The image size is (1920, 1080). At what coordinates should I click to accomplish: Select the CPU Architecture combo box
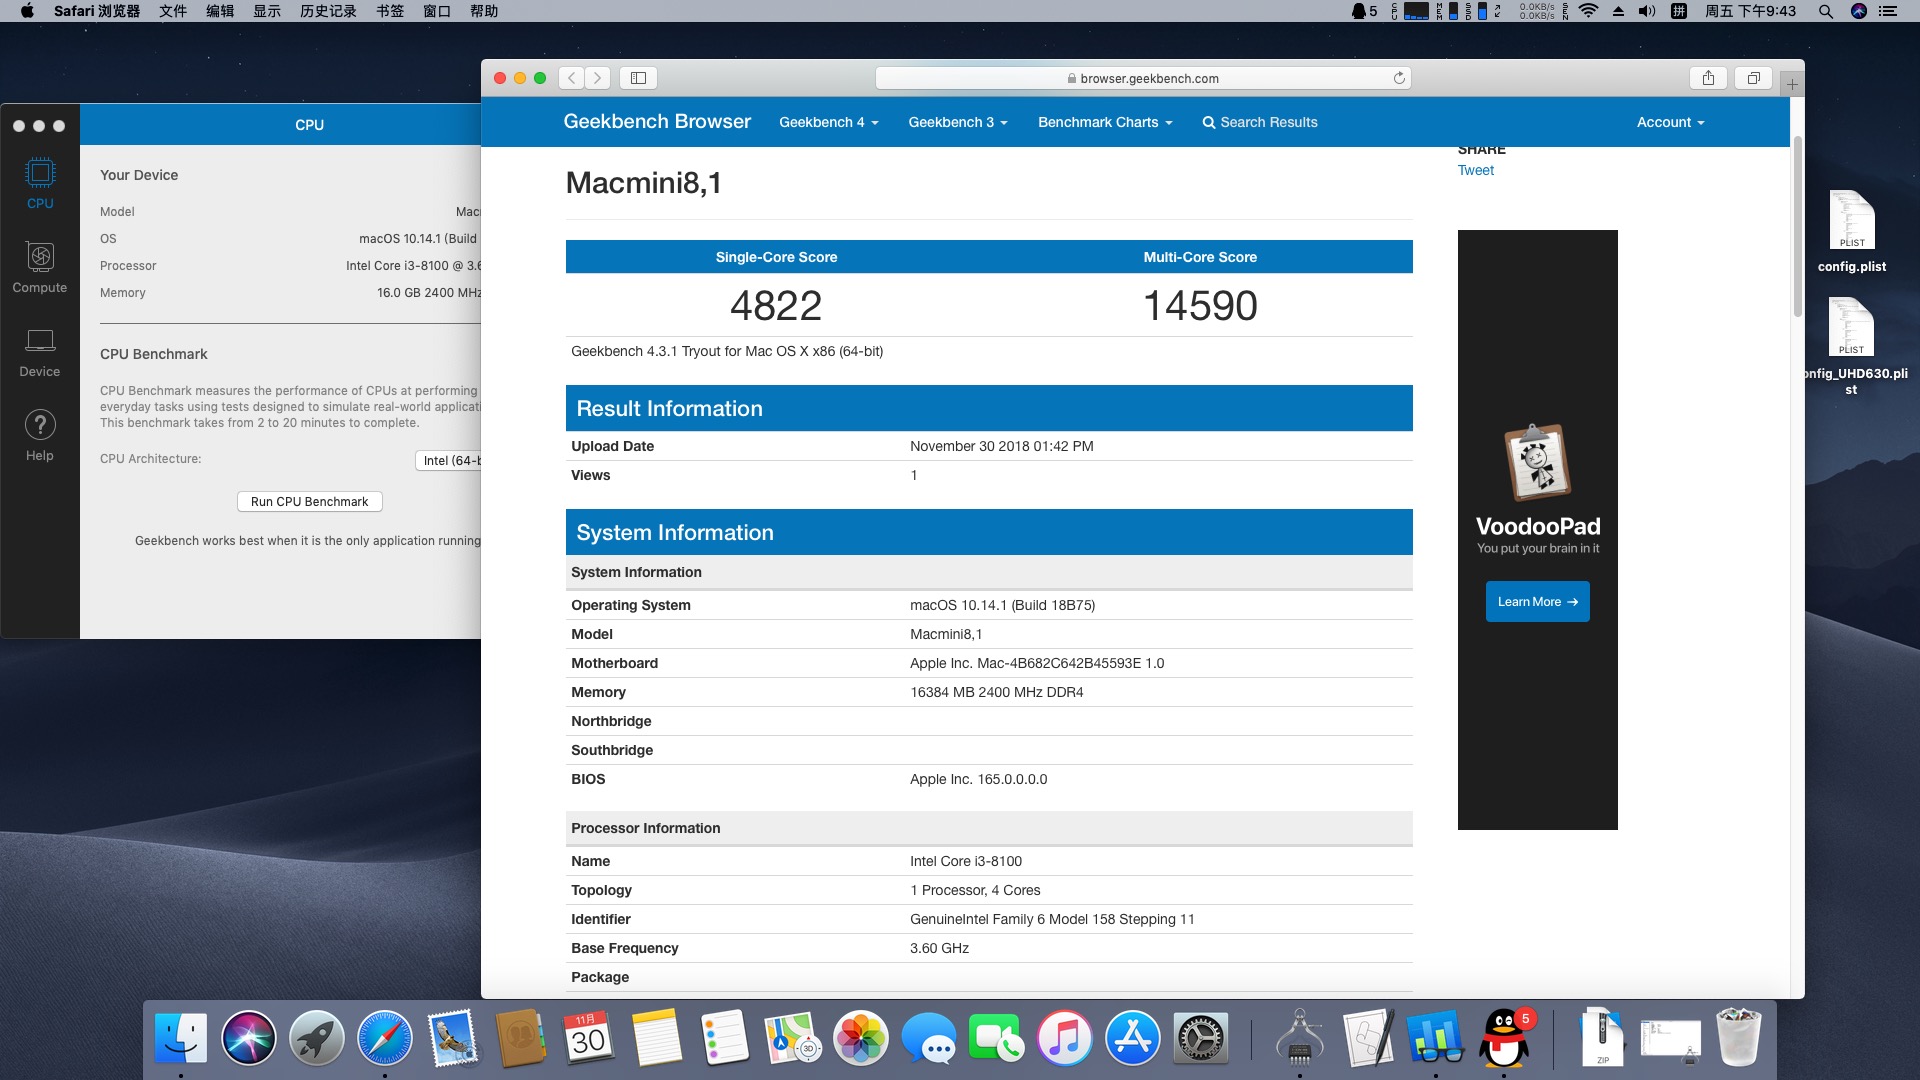(x=450, y=461)
